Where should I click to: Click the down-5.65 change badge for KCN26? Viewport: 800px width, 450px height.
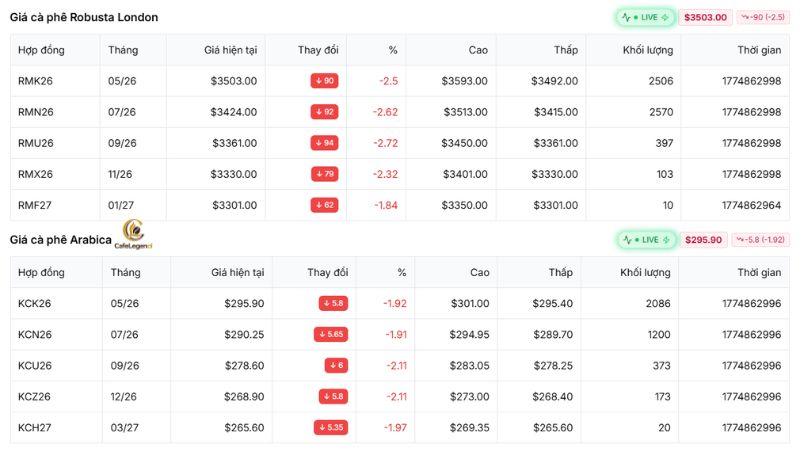[331, 334]
